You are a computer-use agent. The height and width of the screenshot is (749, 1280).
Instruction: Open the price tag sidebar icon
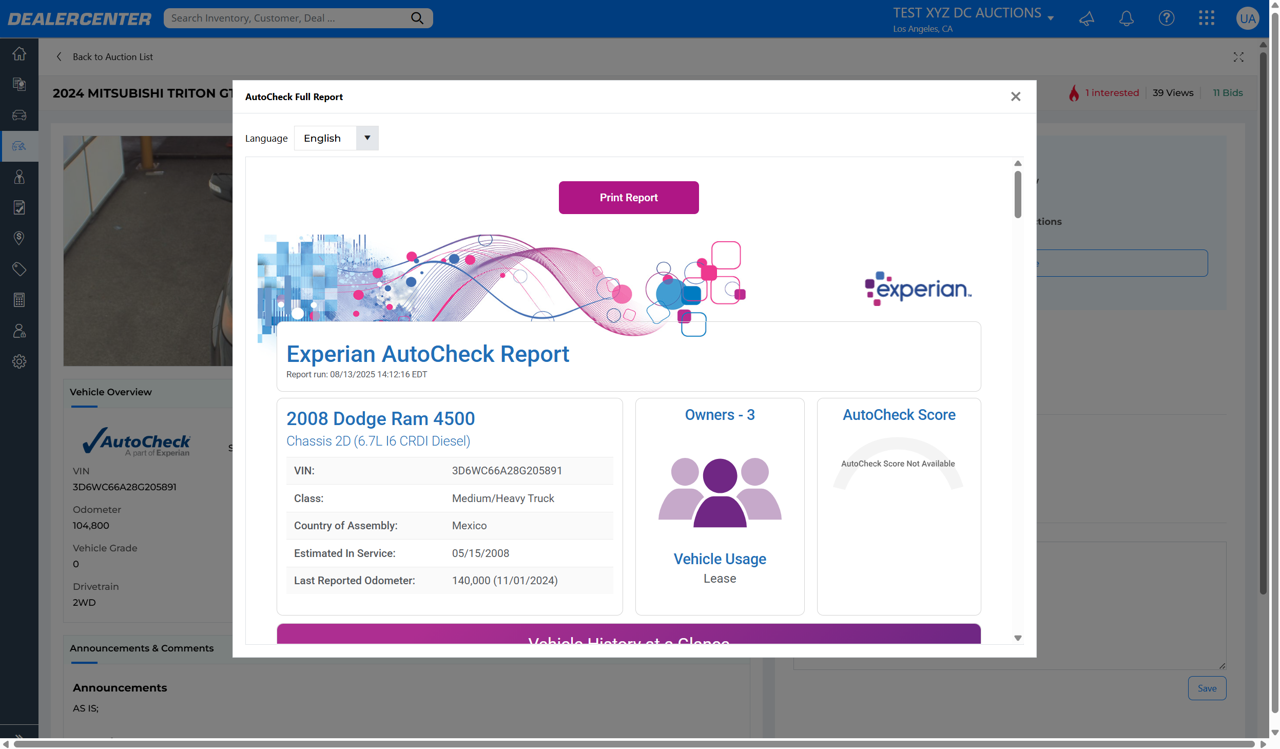[19, 270]
